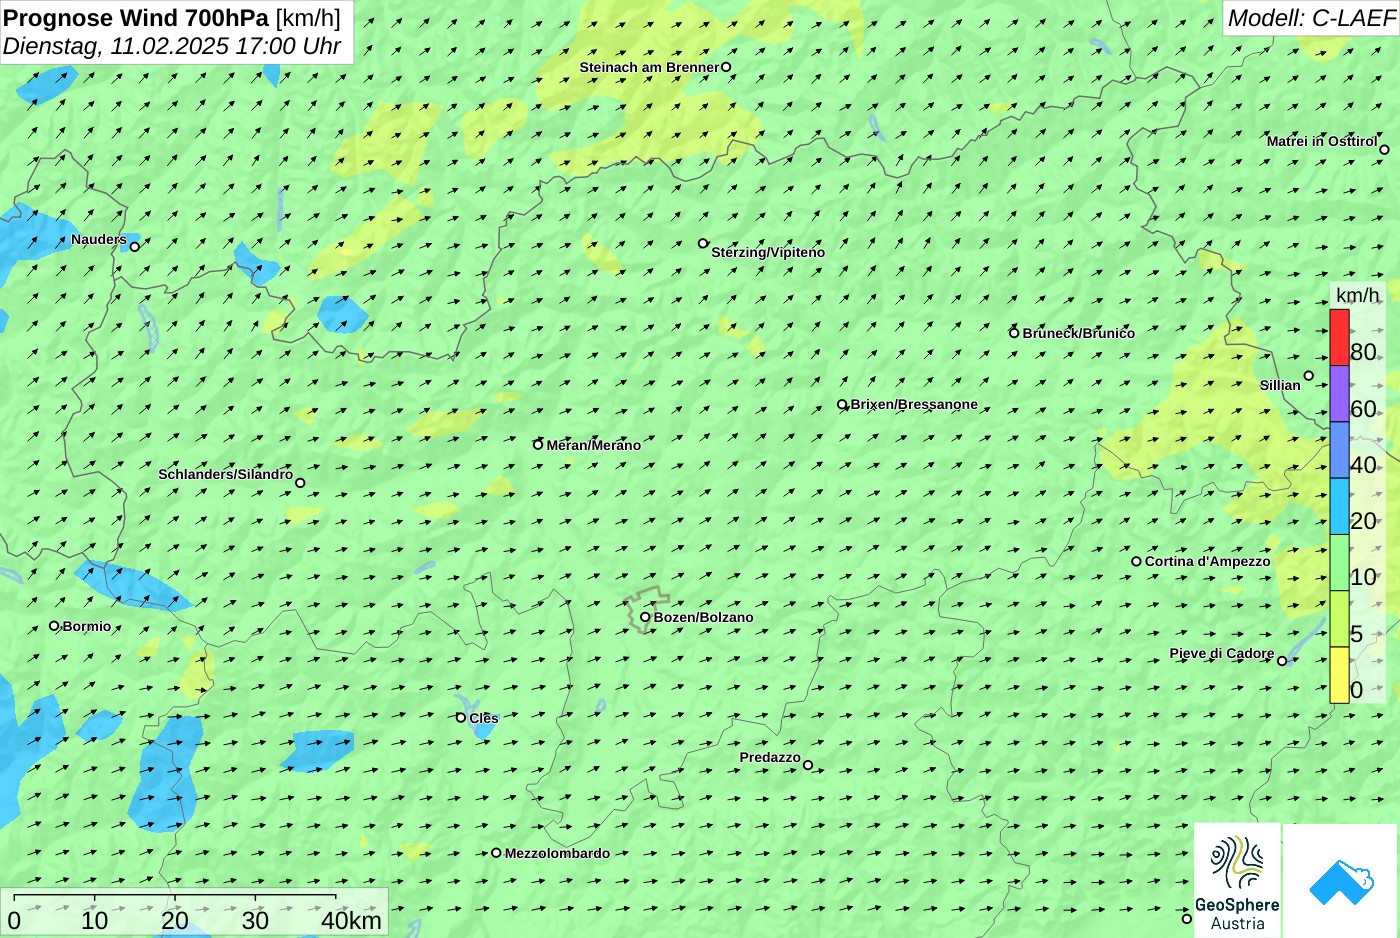1400x938 pixels.
Task: Select the Predazzo map marker
Action: click(x=808, y=766)
